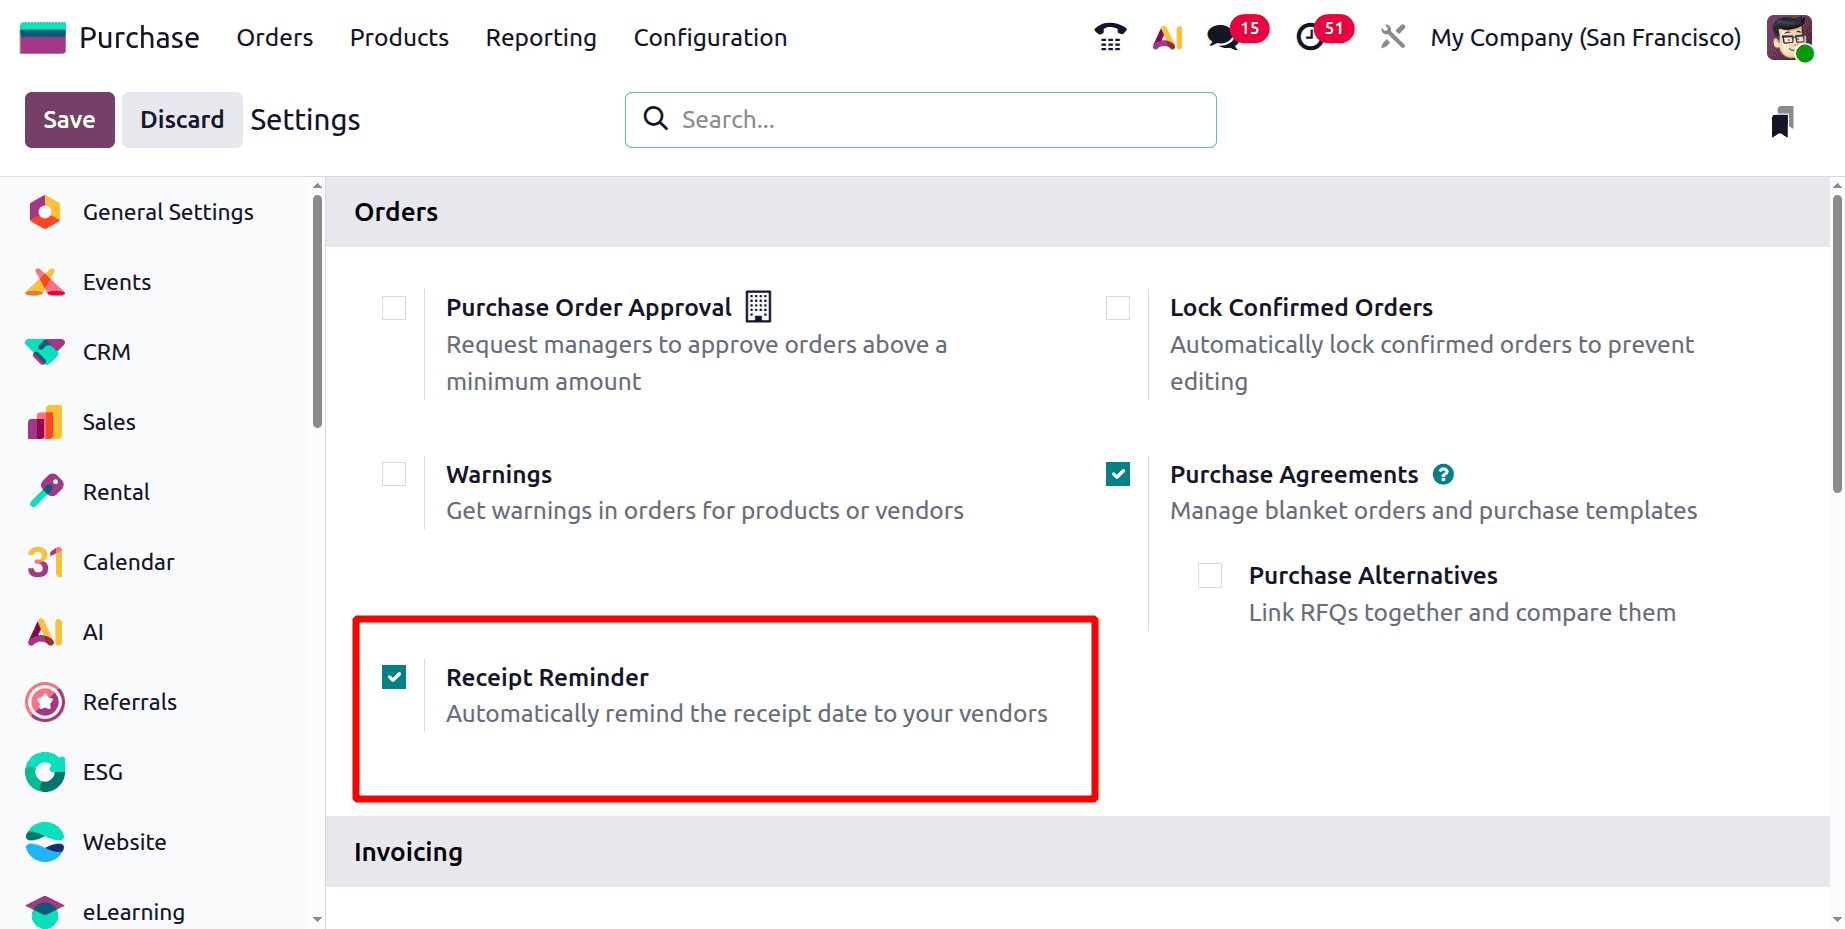
Task: Open the Reporting menu
Action: (x=540, y=38)
